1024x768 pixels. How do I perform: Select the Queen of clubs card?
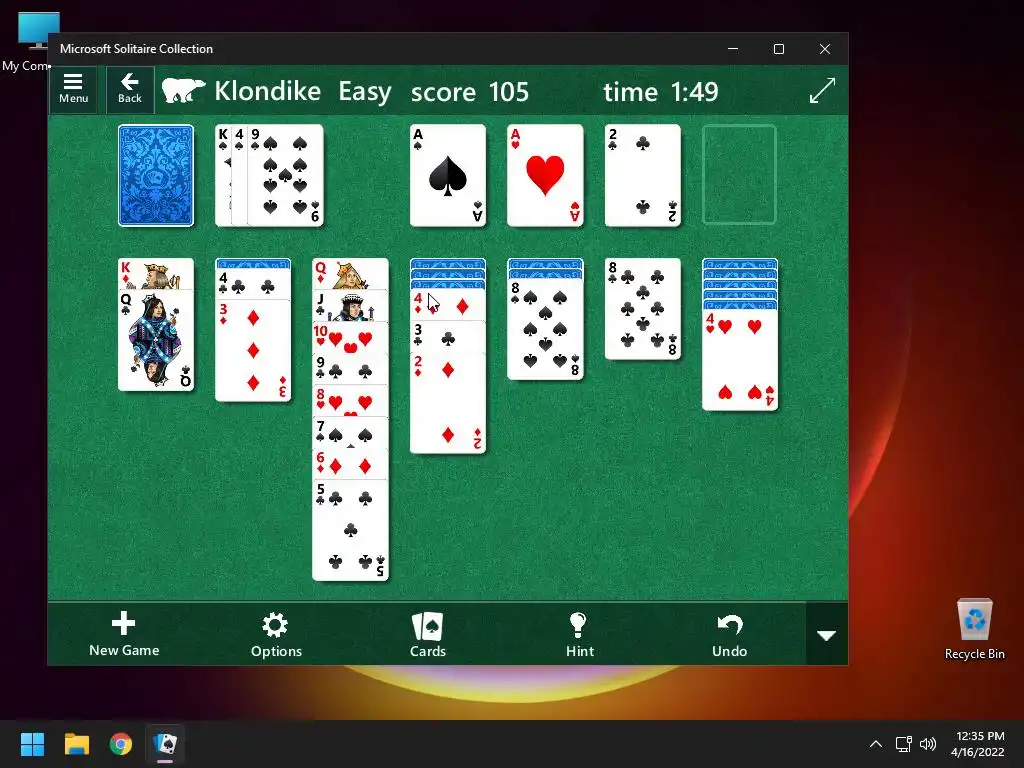[x=156, y=340]
